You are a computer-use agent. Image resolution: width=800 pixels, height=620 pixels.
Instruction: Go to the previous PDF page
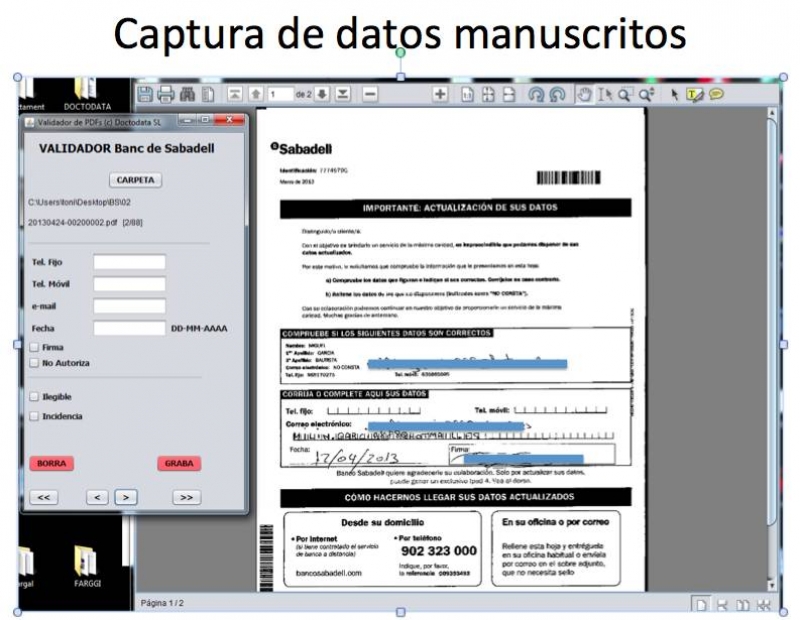pos(256,94)
